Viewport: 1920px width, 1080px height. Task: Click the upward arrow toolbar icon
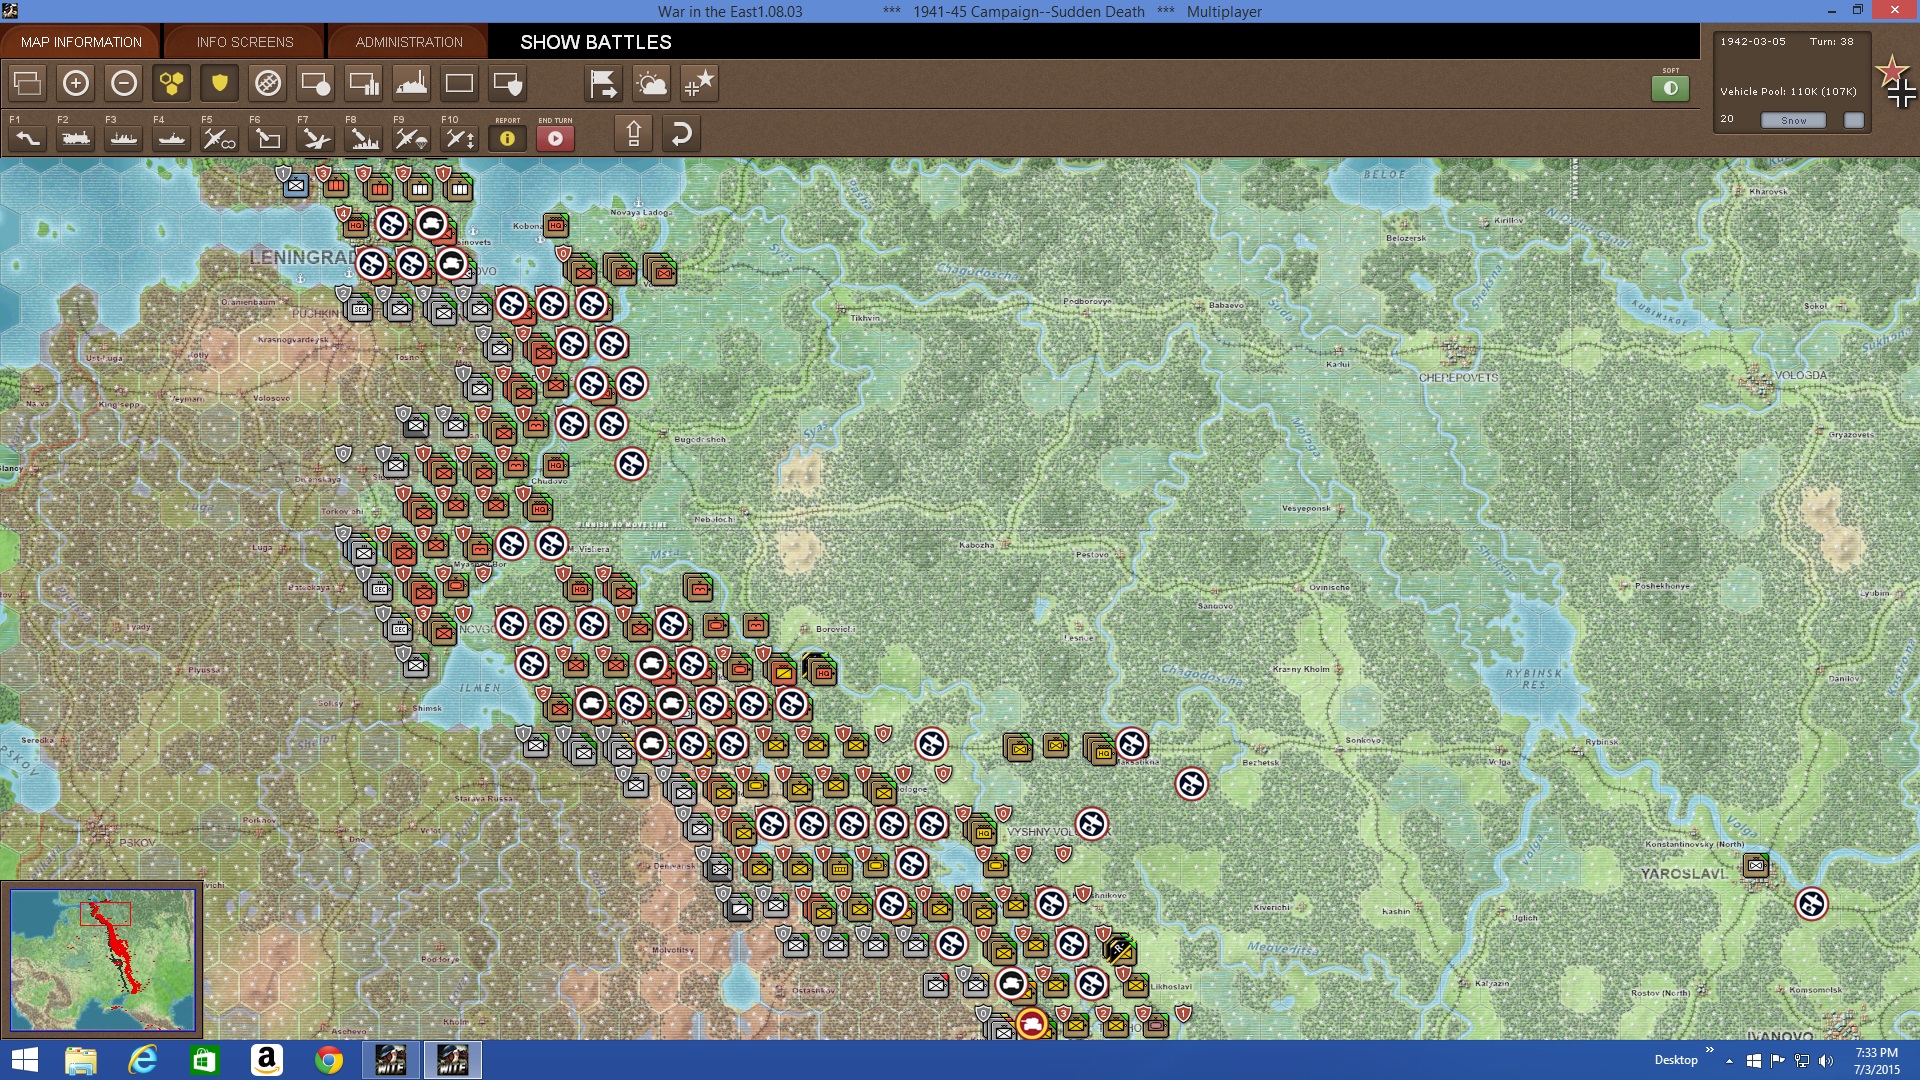tap(633, 133)
